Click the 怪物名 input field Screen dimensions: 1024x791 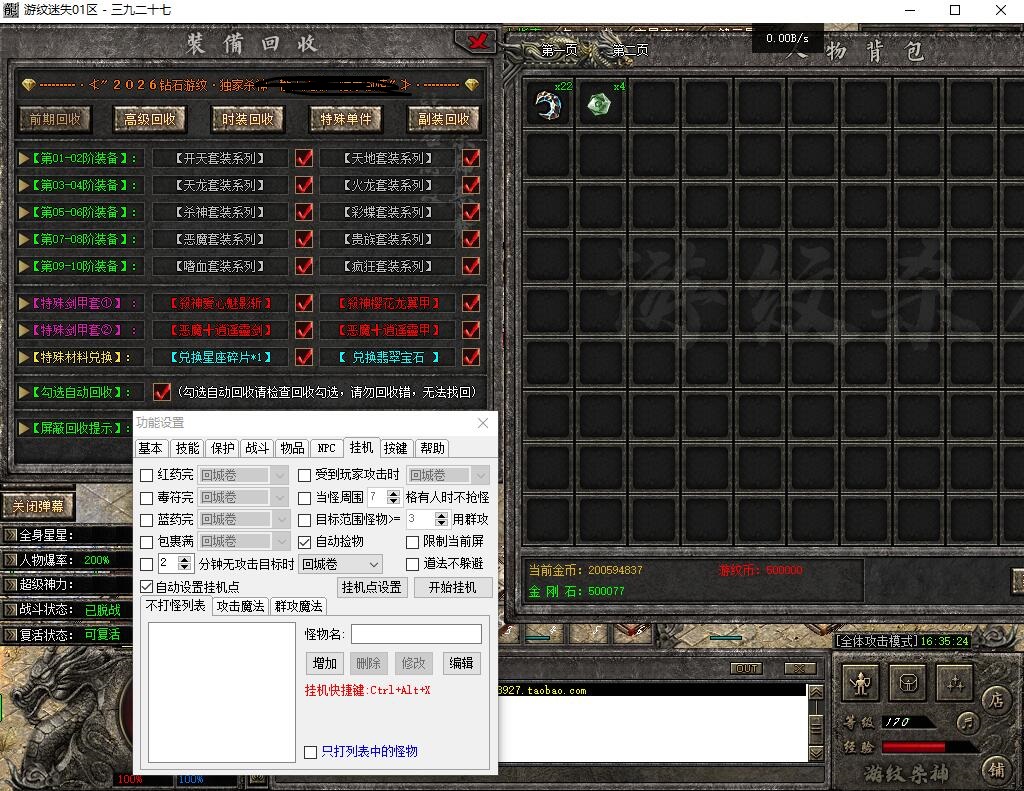tap(417, 634)
